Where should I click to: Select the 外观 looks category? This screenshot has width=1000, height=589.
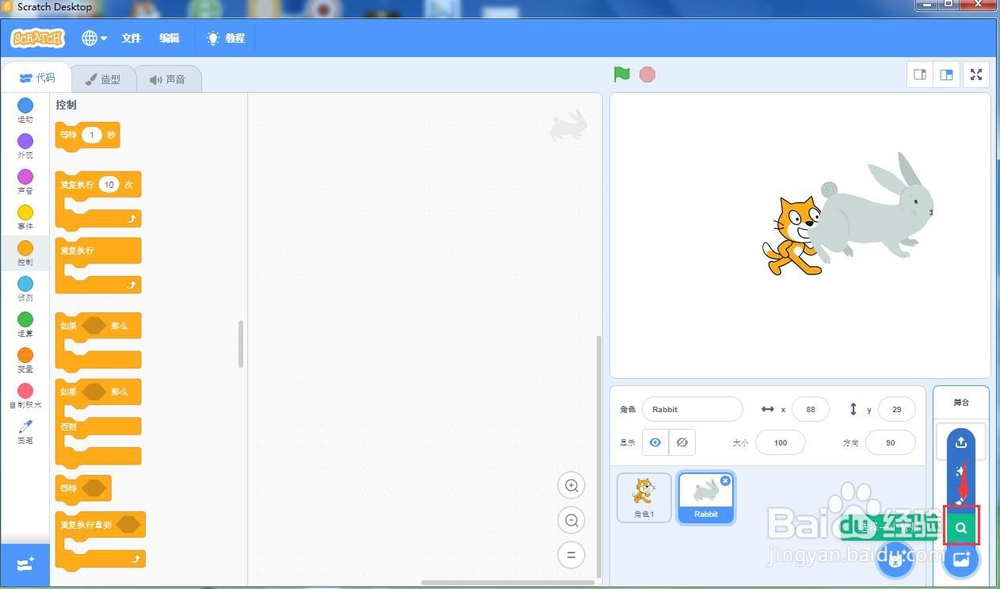coord(25,146)
